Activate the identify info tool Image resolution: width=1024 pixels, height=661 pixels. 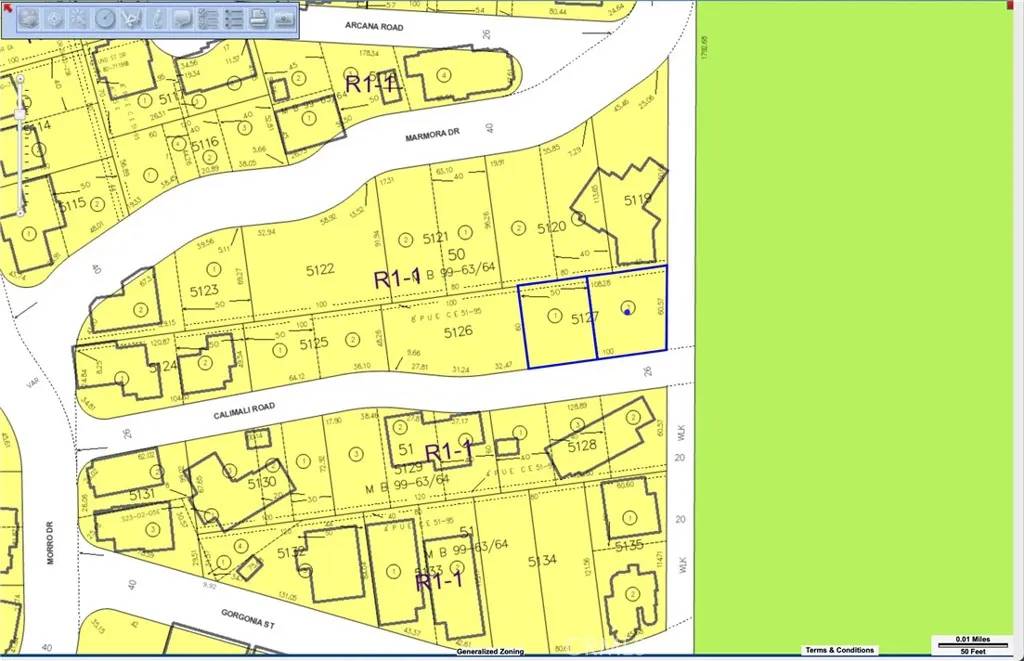tap(157, 20)
